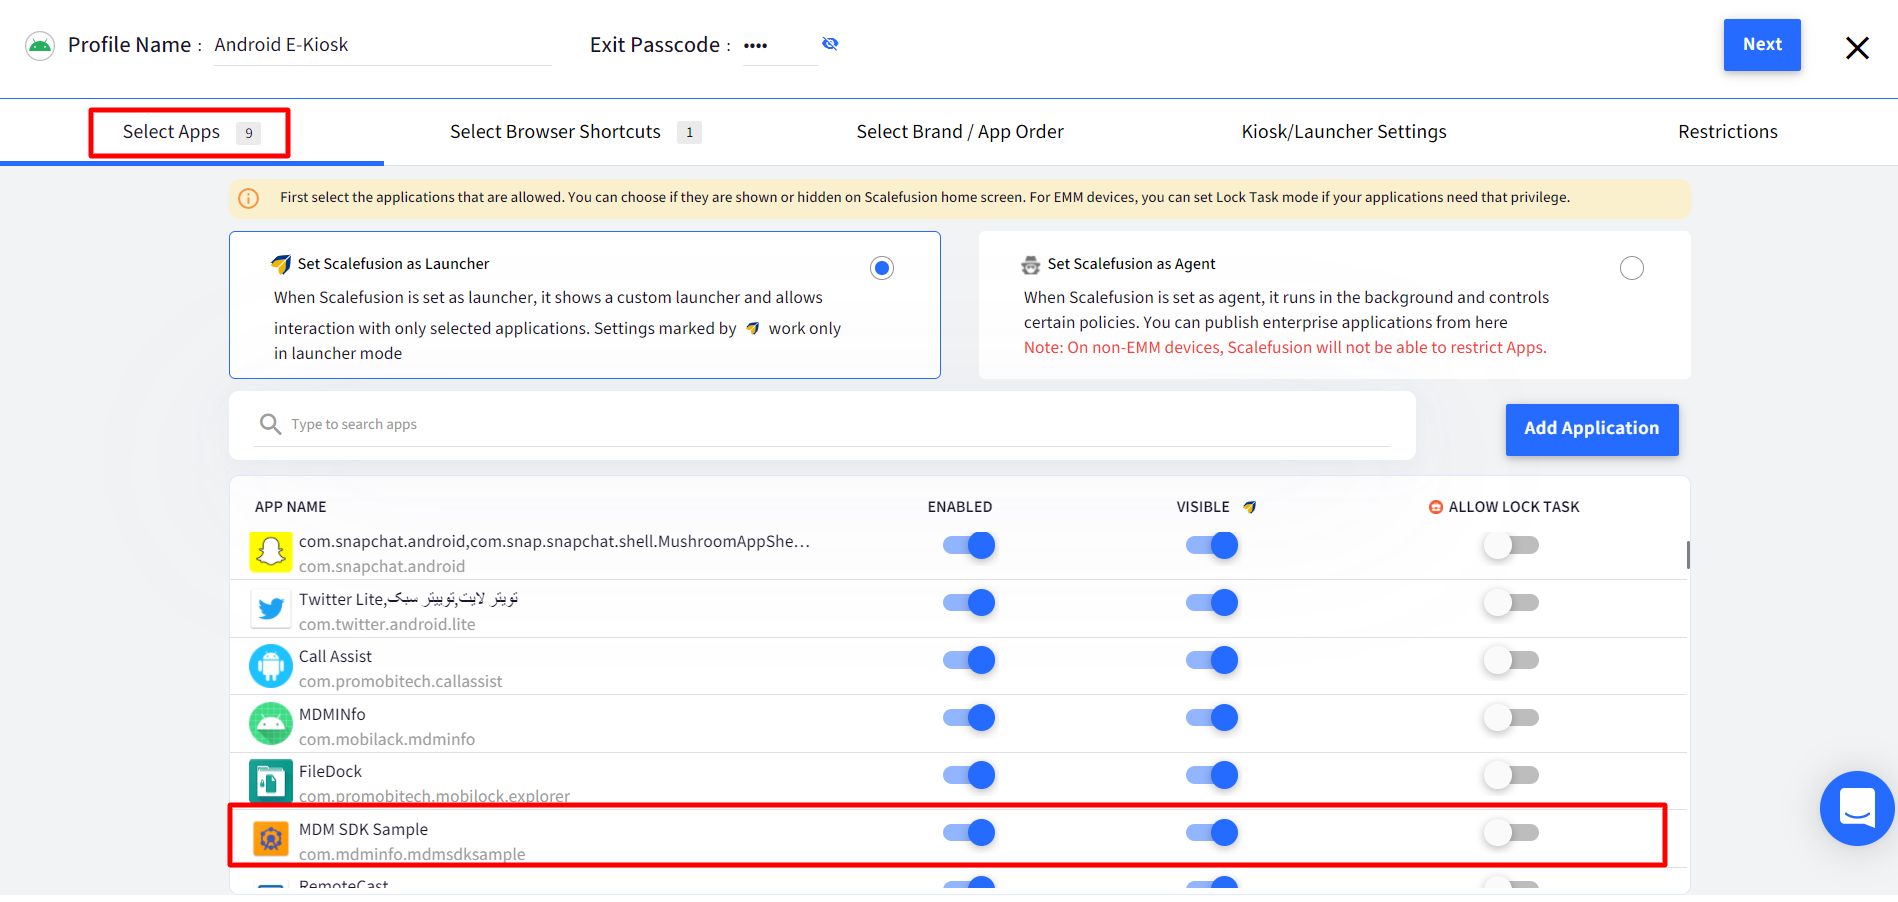1898x902 pixels.
Task: Switch to Select Browser Shortcuts tab
Action: [555, 132]
